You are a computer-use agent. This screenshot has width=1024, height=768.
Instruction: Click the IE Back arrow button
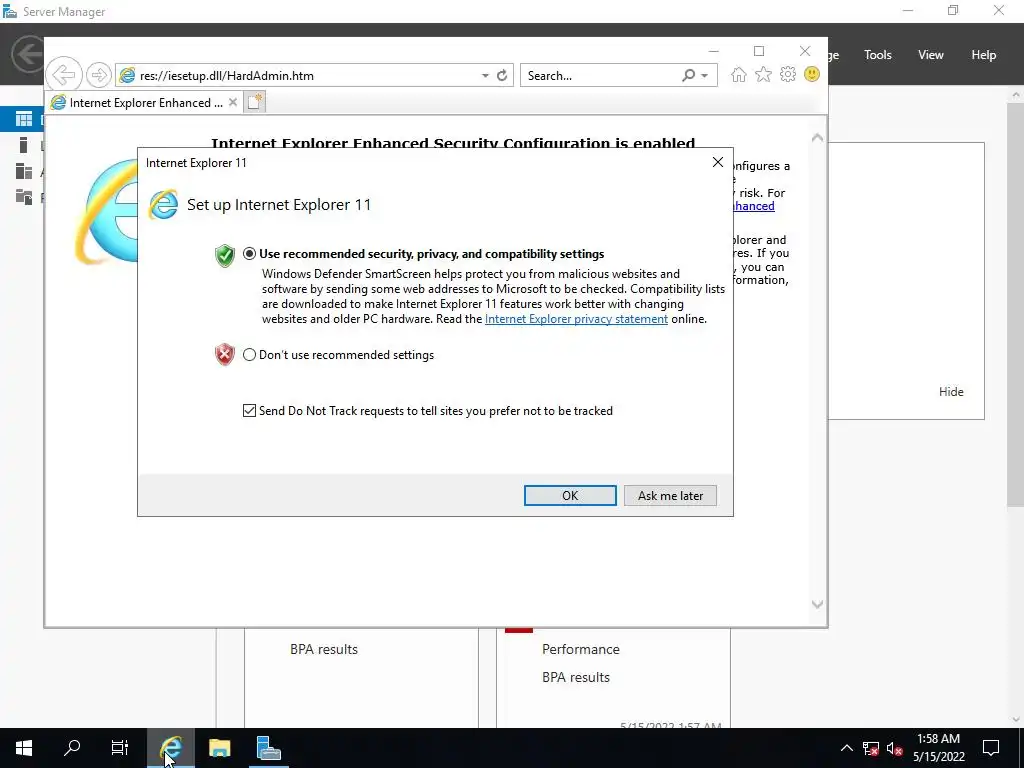click(x=64, y=75)
